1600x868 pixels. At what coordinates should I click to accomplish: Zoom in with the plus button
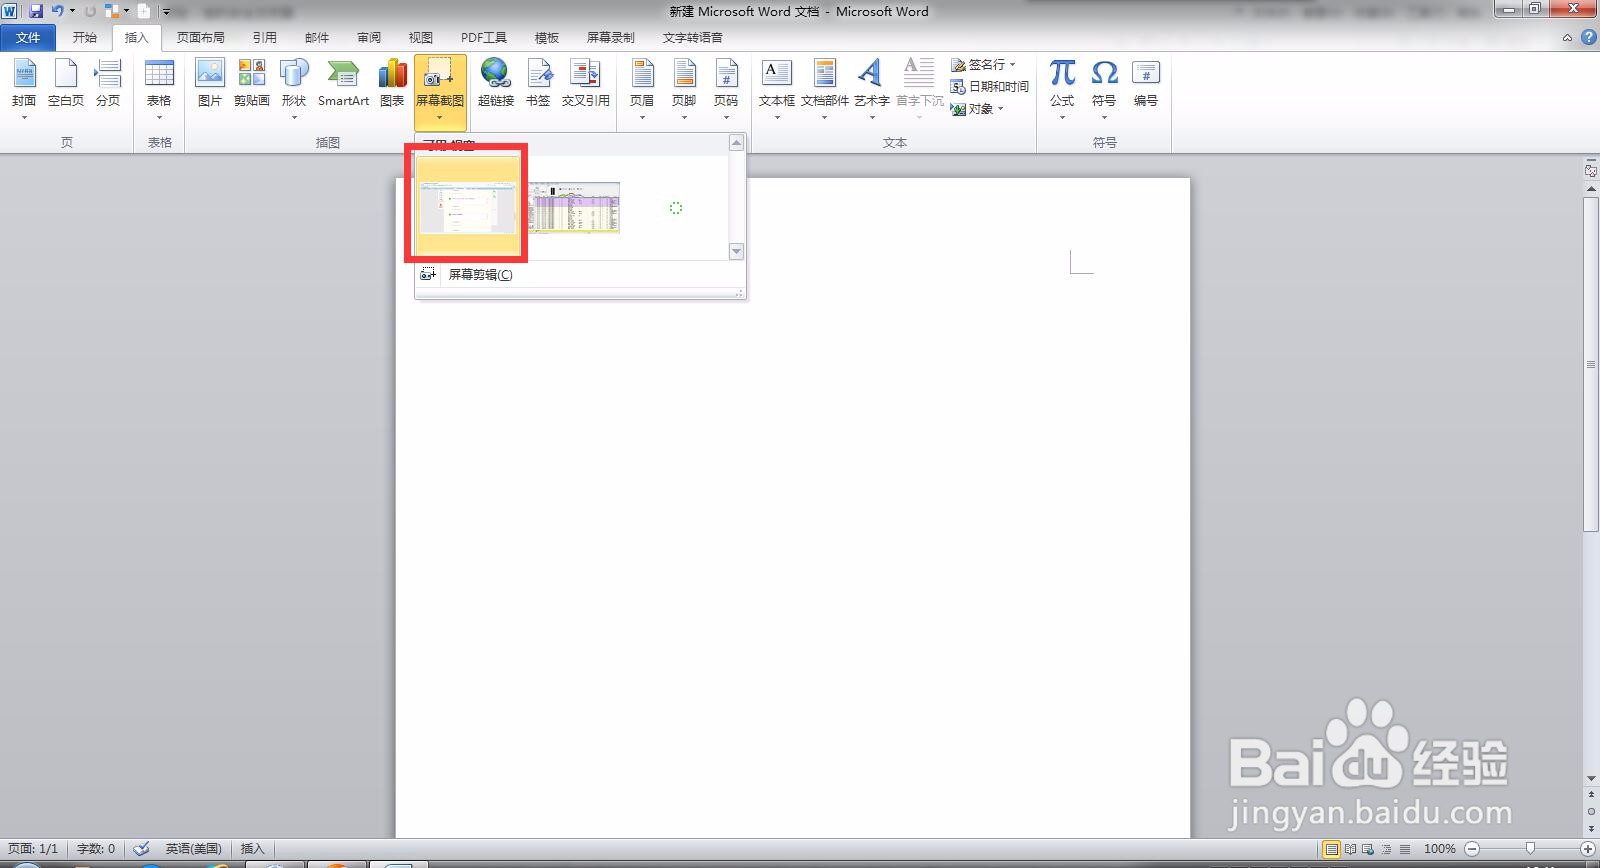coord(1588,849)
